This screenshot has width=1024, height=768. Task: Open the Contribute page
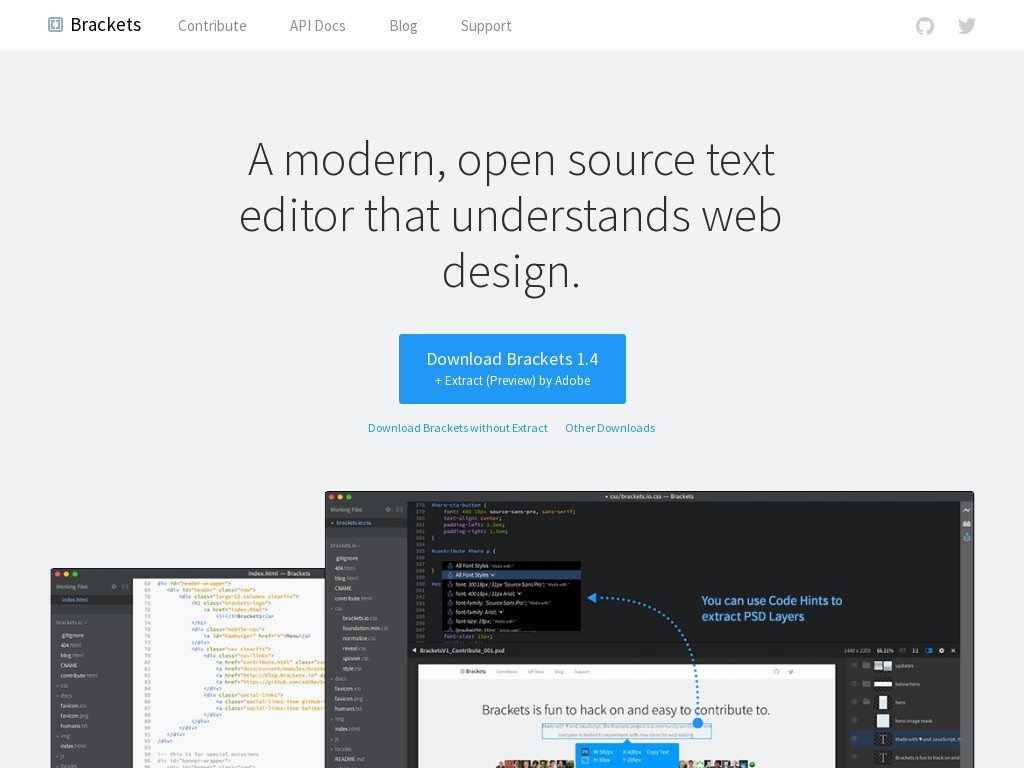(x=212, y=25)
